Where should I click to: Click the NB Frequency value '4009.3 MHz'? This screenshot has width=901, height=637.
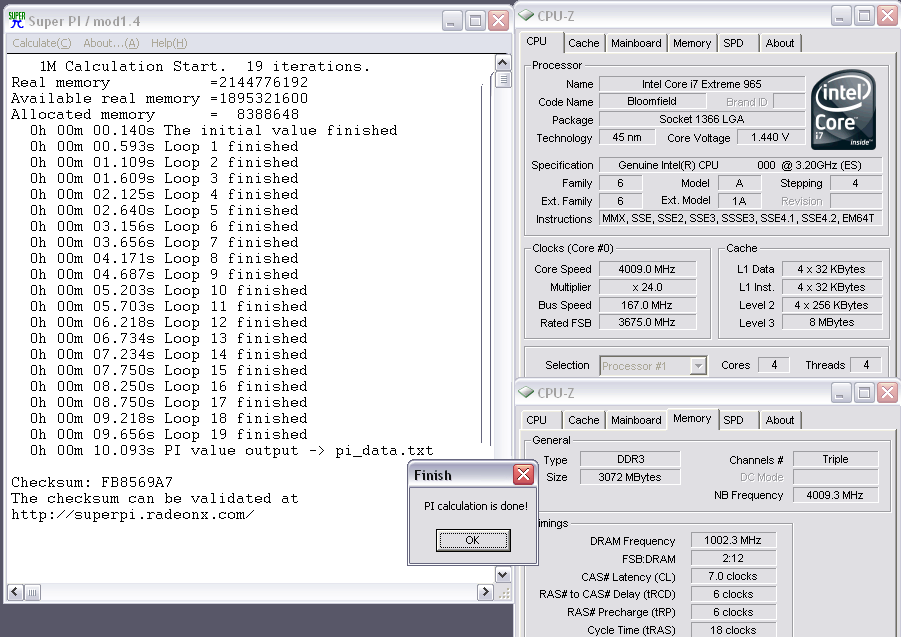click(x=835, y=495)
